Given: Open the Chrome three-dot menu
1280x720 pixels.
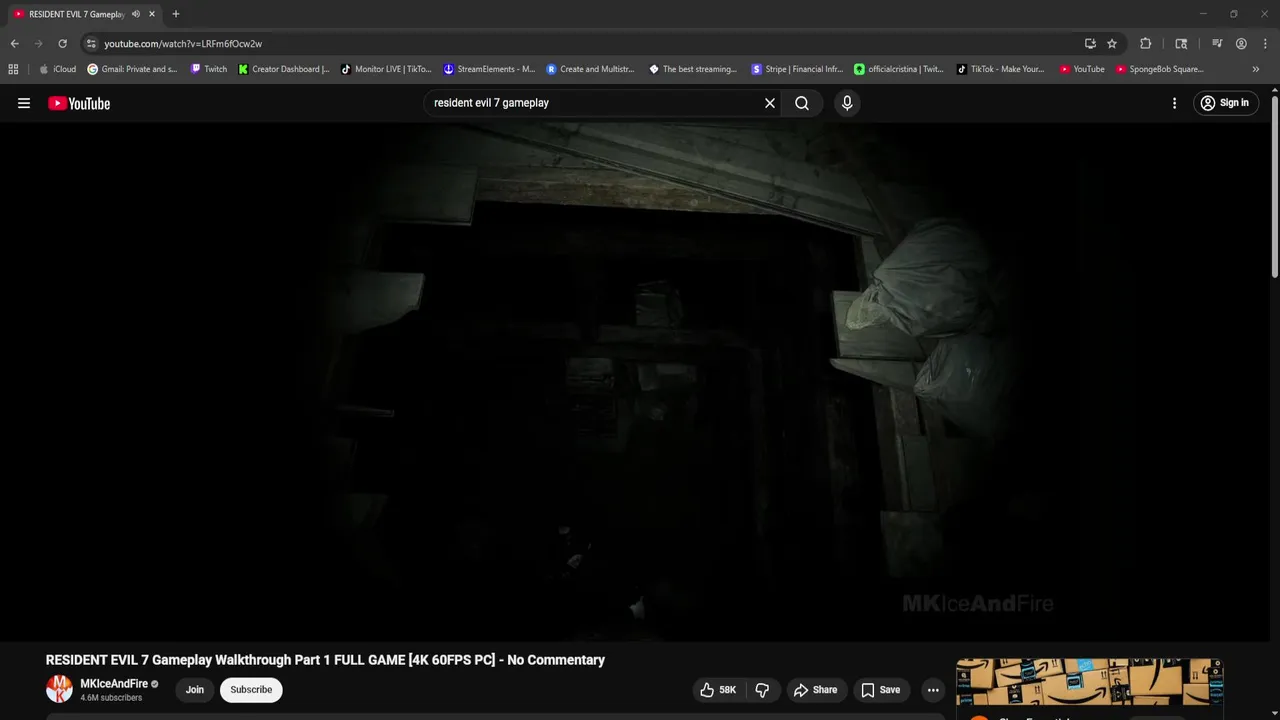Looking at the screenshot, I should point(1264,44).
